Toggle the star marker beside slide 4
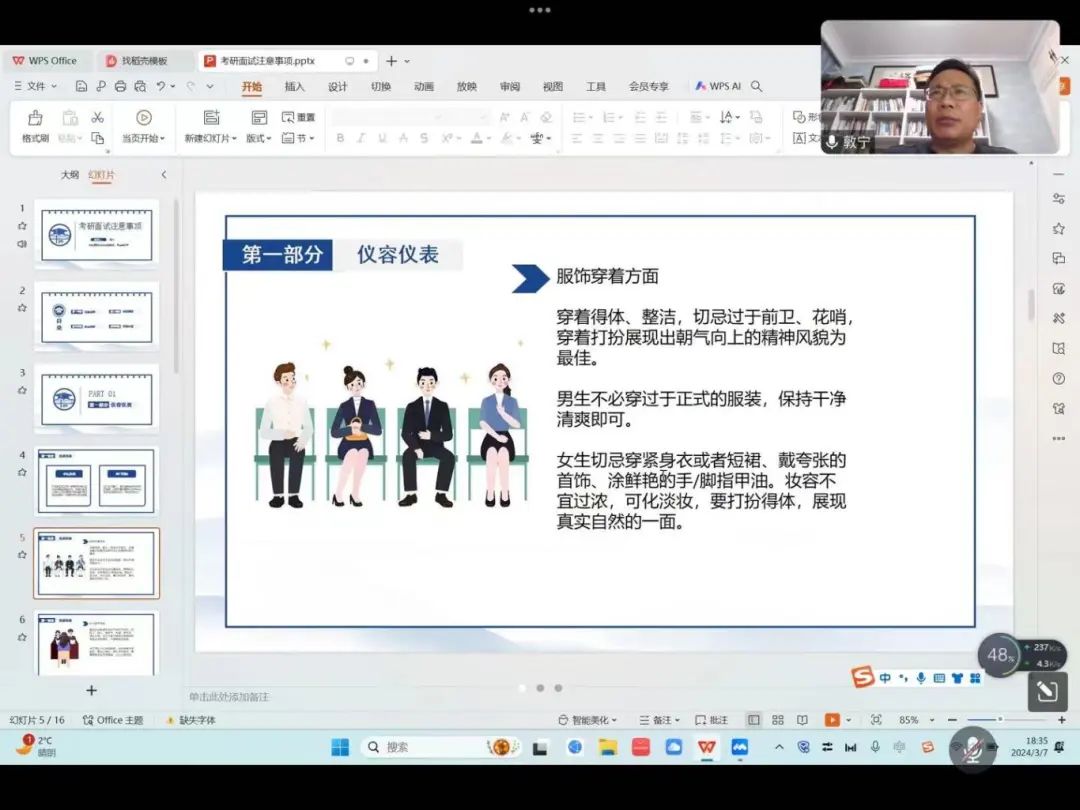The image size is (1080, 810). [x=22, y=472]
